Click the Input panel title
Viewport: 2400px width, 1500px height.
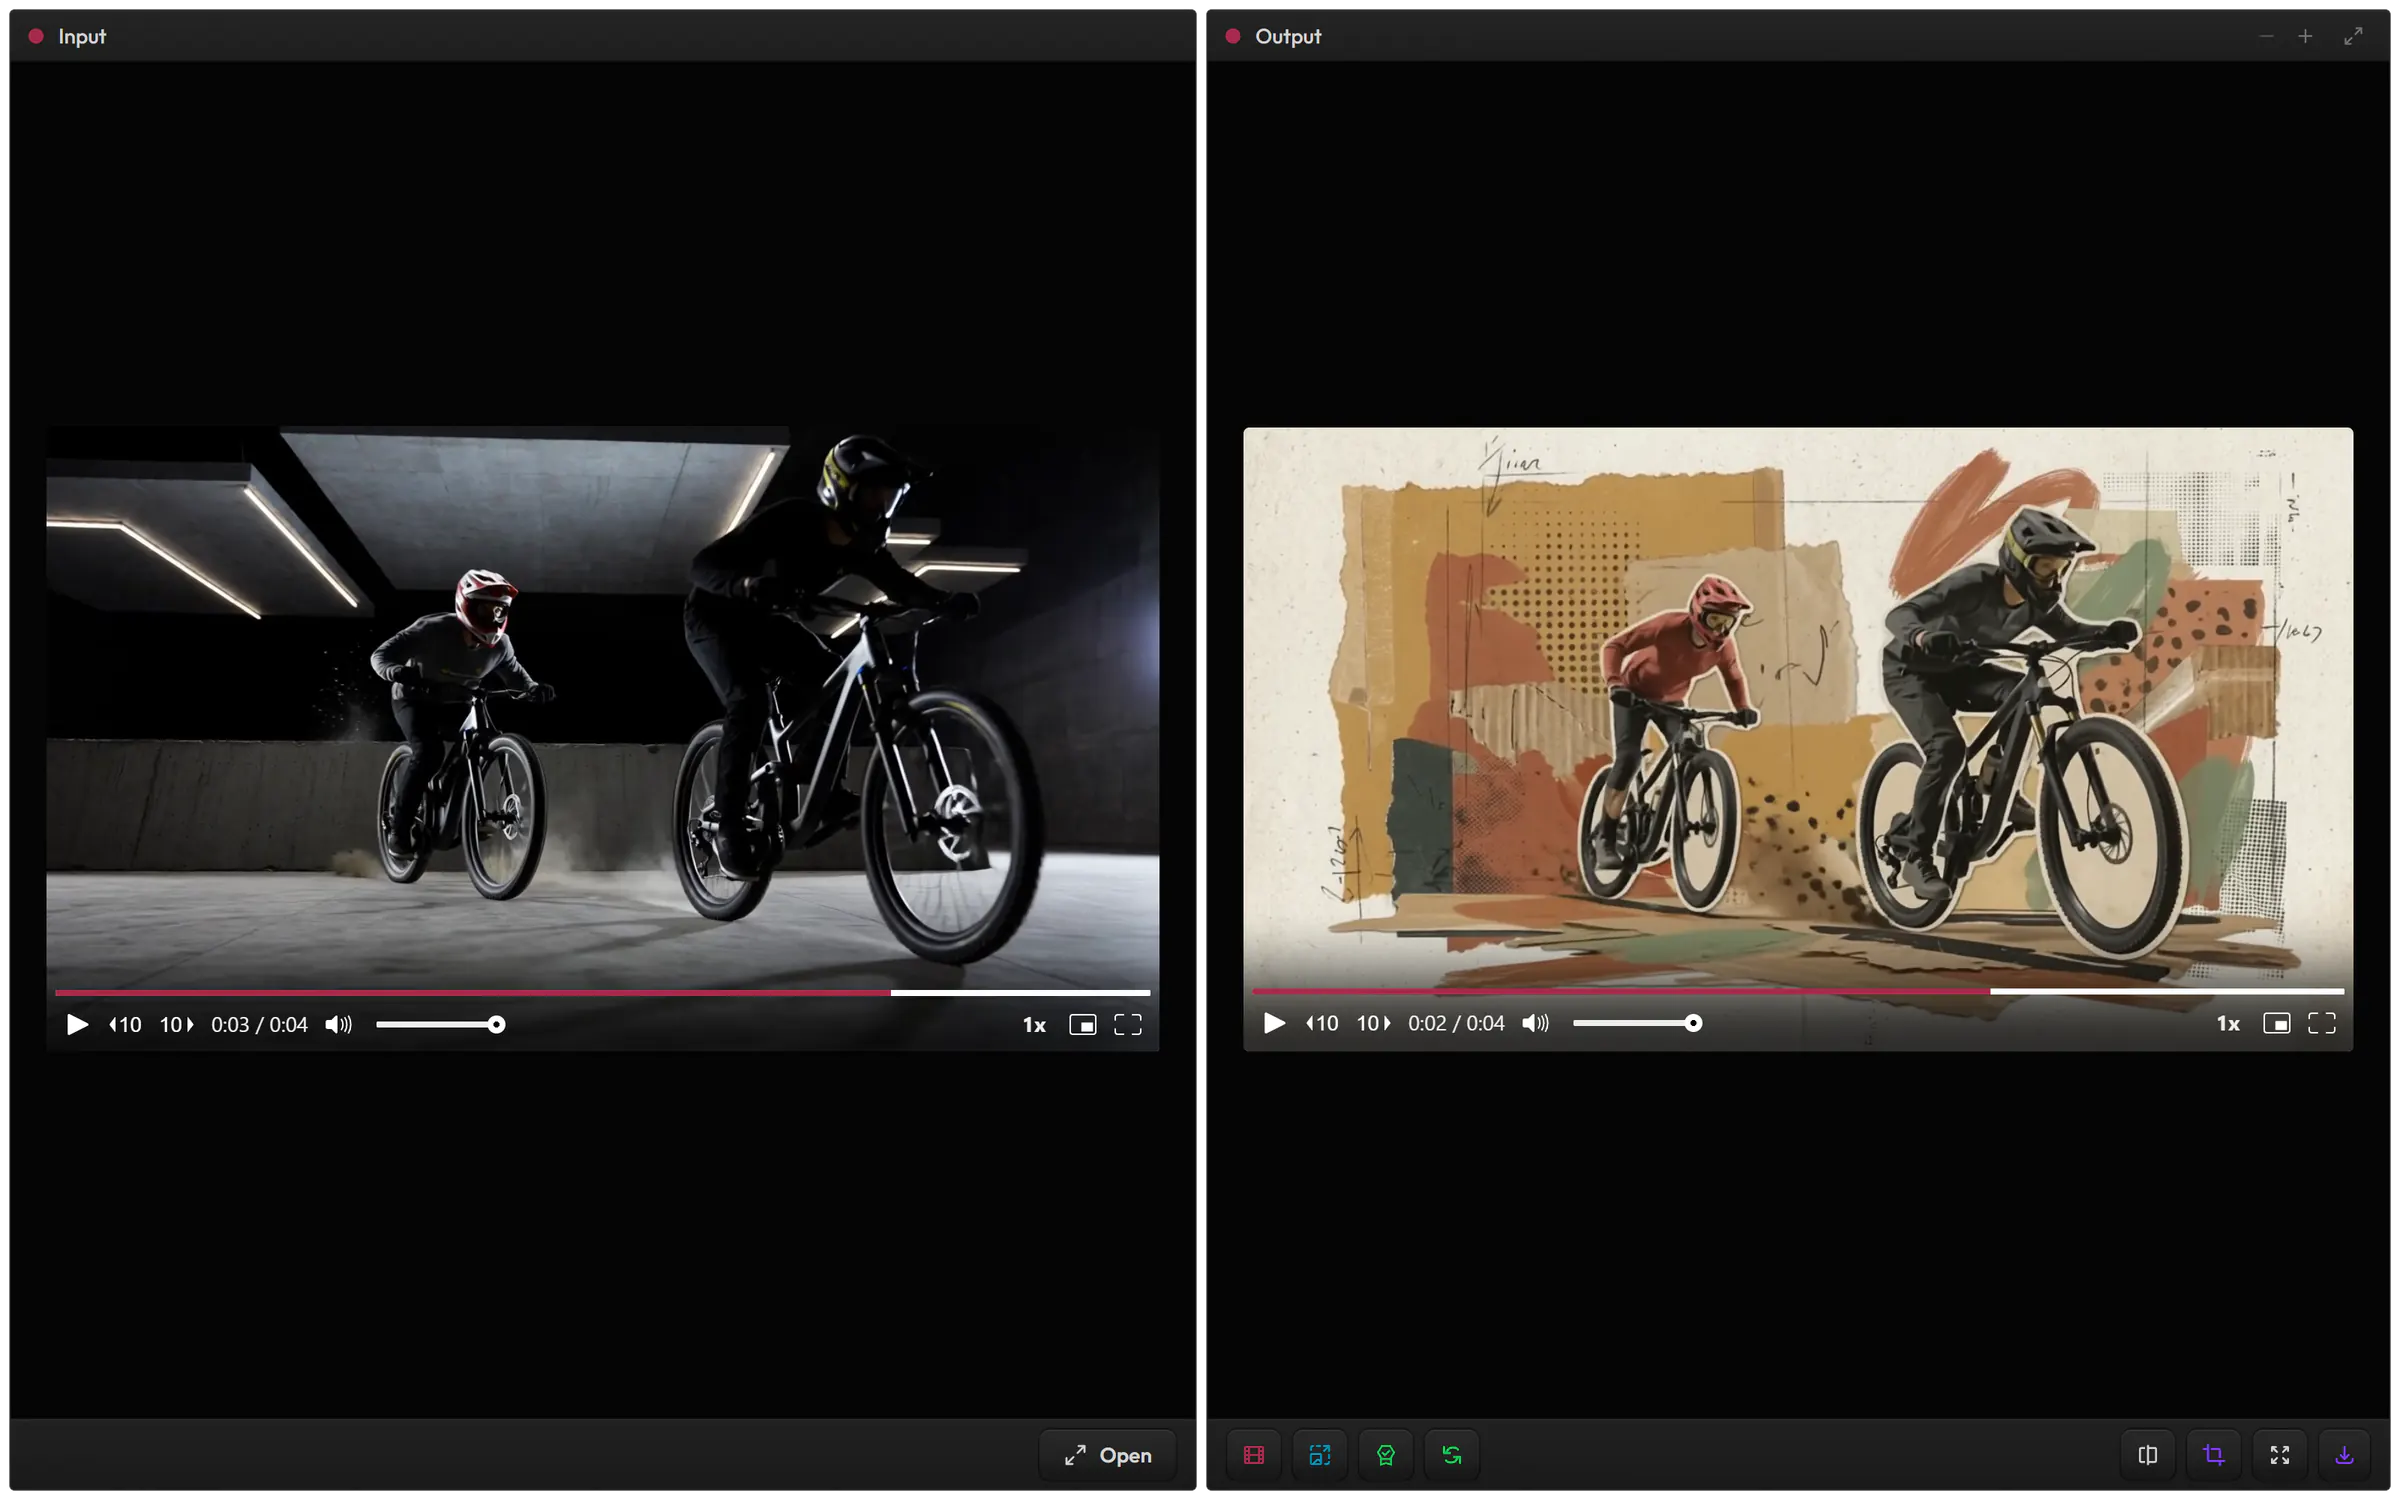click(82, 36)
